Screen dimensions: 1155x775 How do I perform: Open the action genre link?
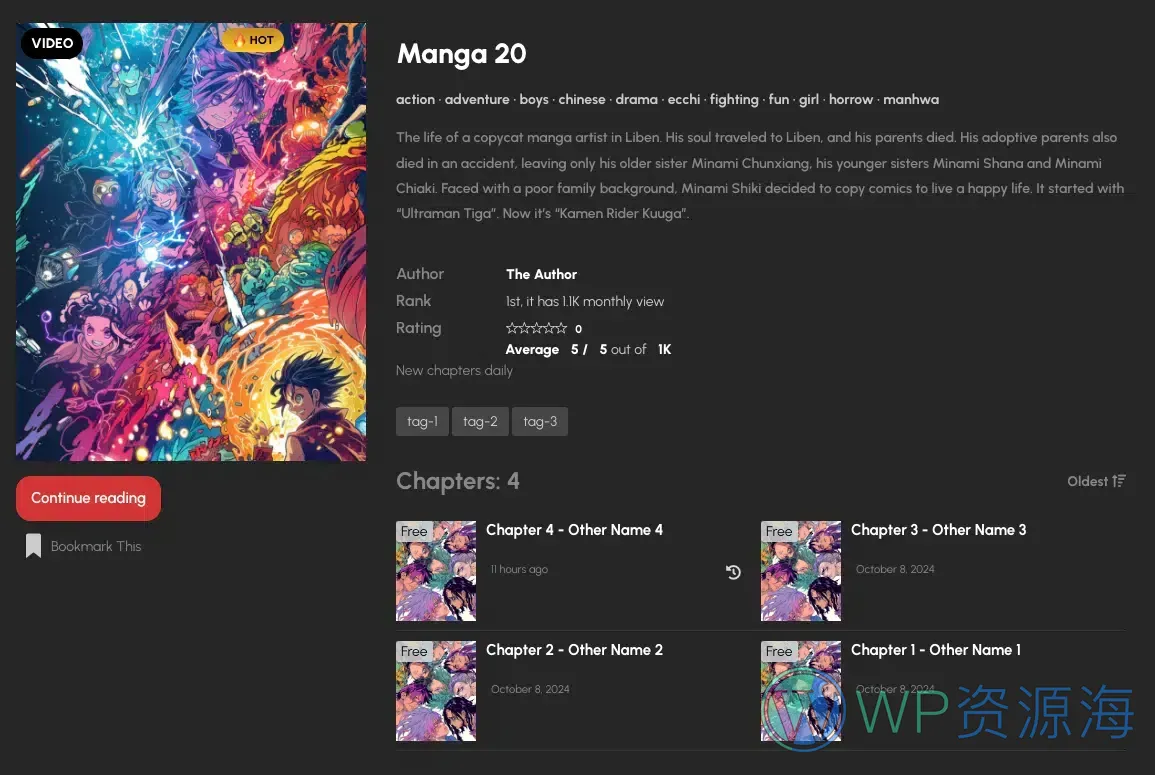(x=415, y=99)
